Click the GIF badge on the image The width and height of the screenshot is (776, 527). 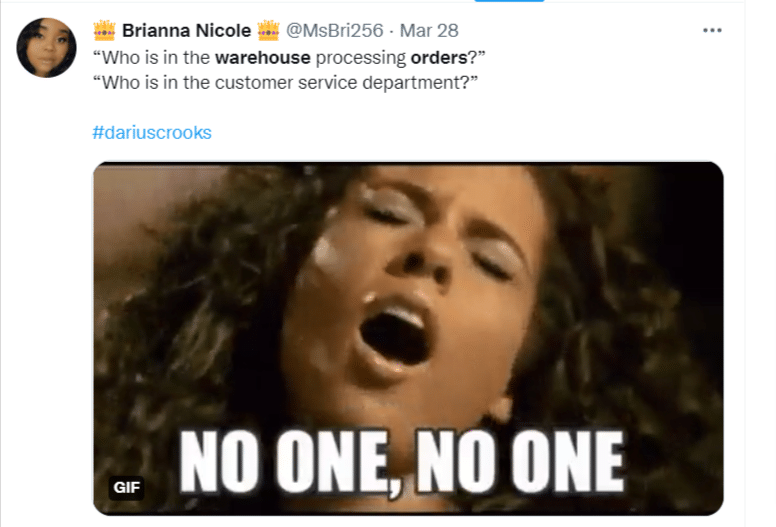pyautogui.click(x=127, y=488)
